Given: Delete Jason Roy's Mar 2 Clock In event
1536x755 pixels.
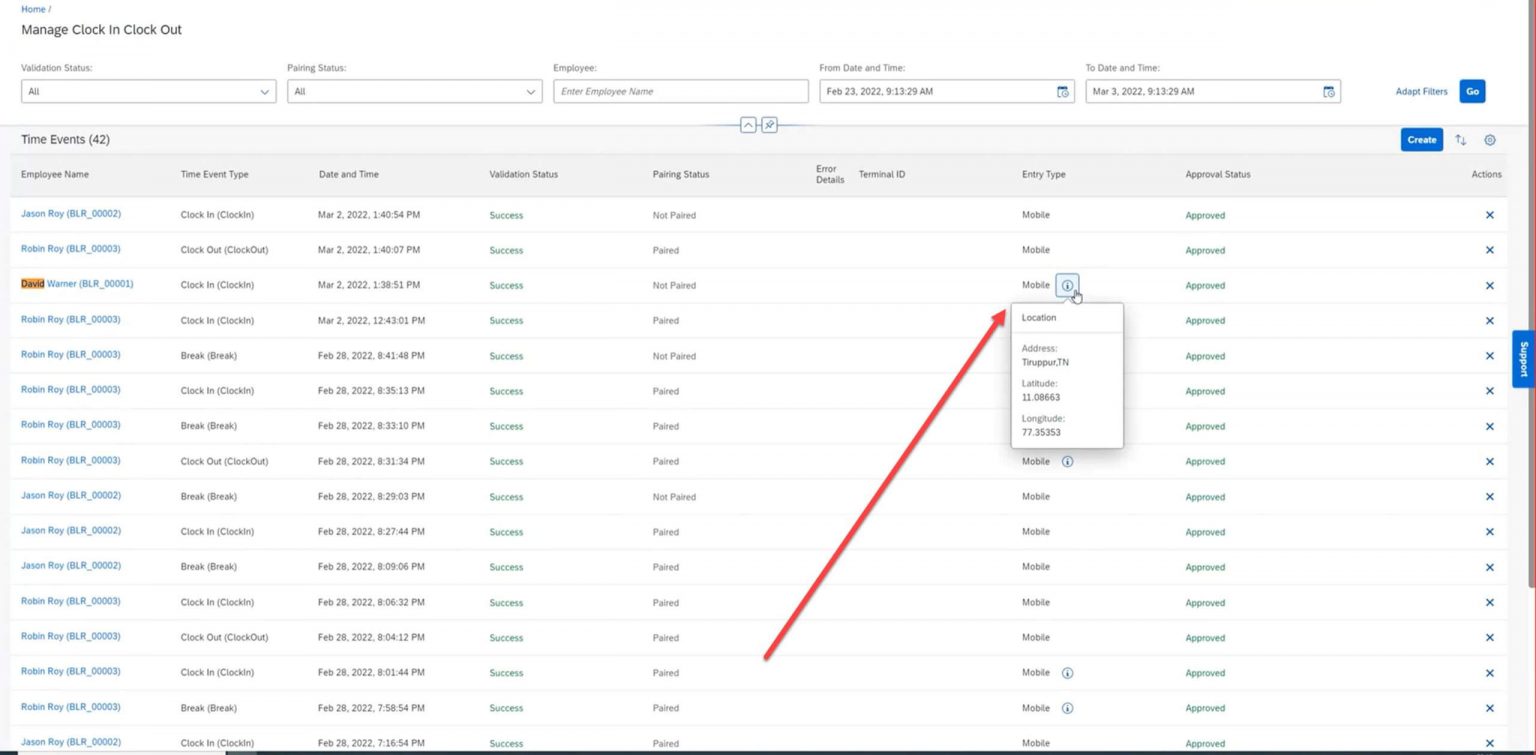Looking at the screenshot, I should tap(1489, 214).
